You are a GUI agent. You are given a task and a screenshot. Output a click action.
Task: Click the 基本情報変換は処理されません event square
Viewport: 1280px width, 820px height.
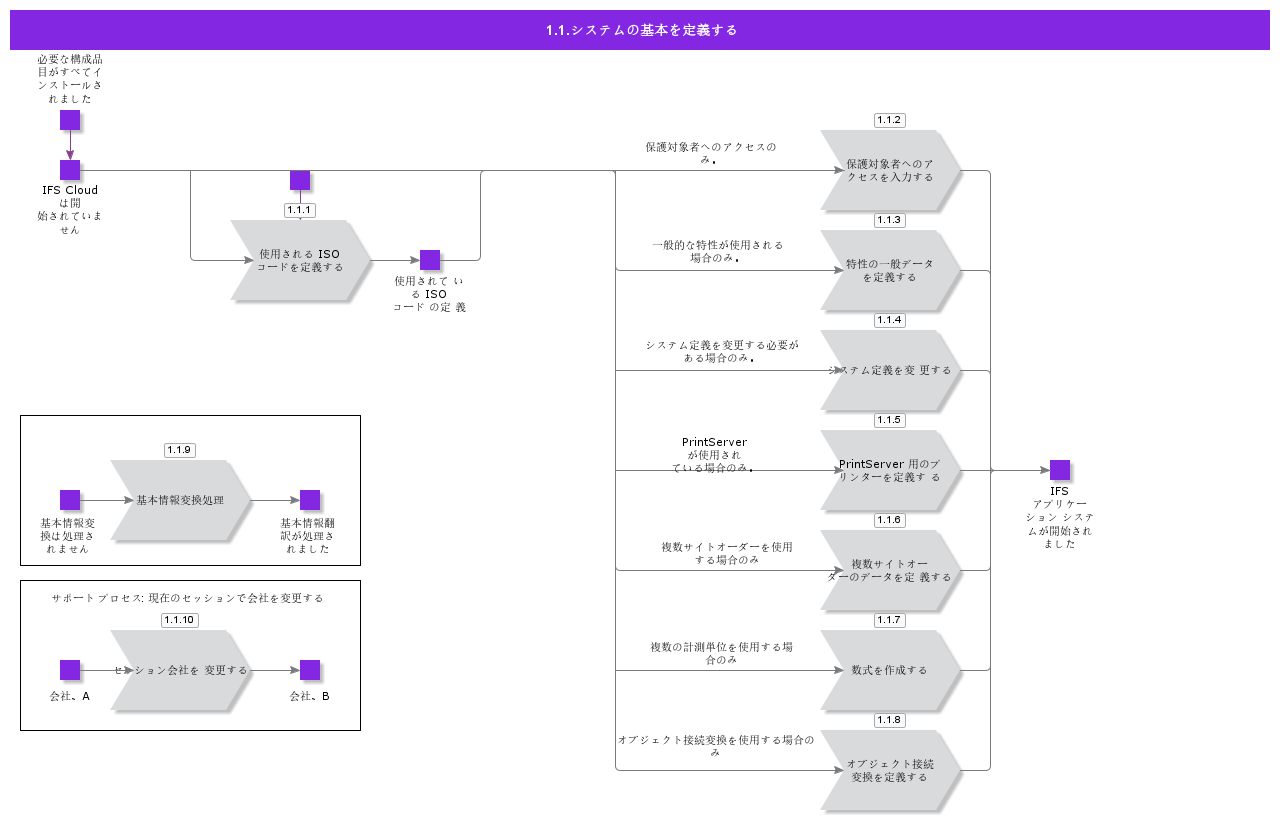click(x=70, y=500)
